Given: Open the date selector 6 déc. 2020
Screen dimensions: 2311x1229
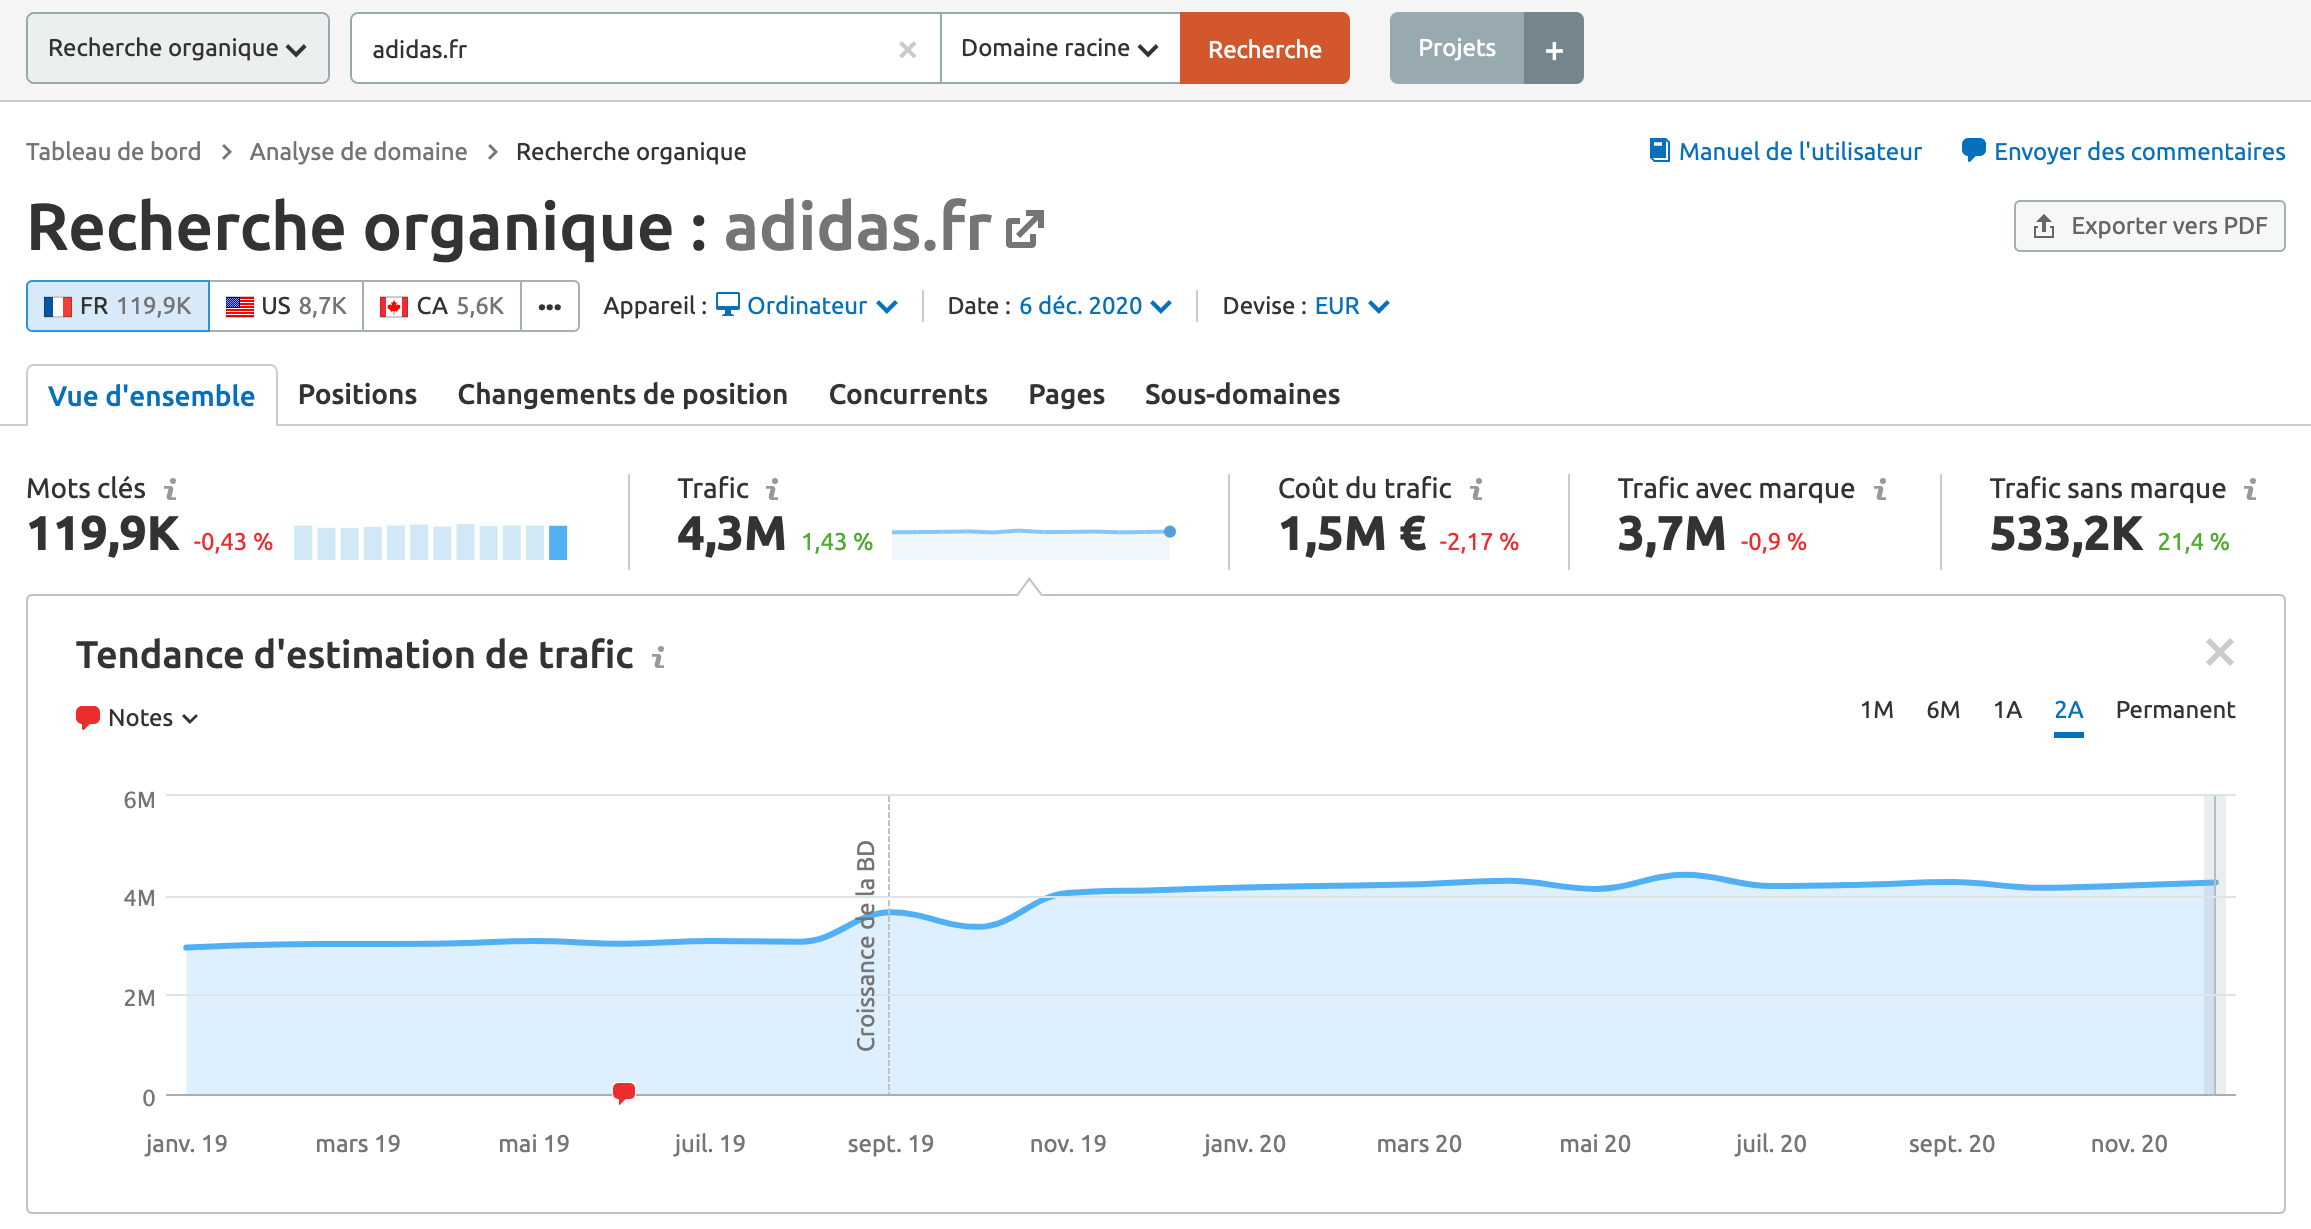Looking at the screenshot, I should pyautogui.click(x=1095, y=306).
